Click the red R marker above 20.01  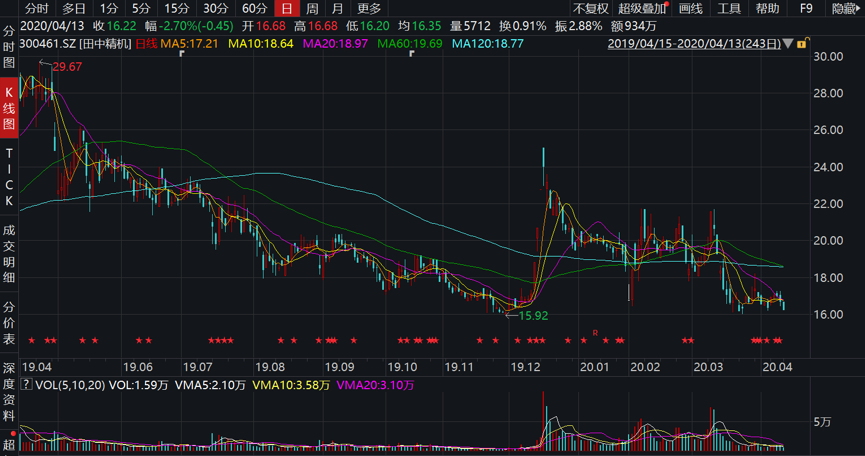(595, 331)
